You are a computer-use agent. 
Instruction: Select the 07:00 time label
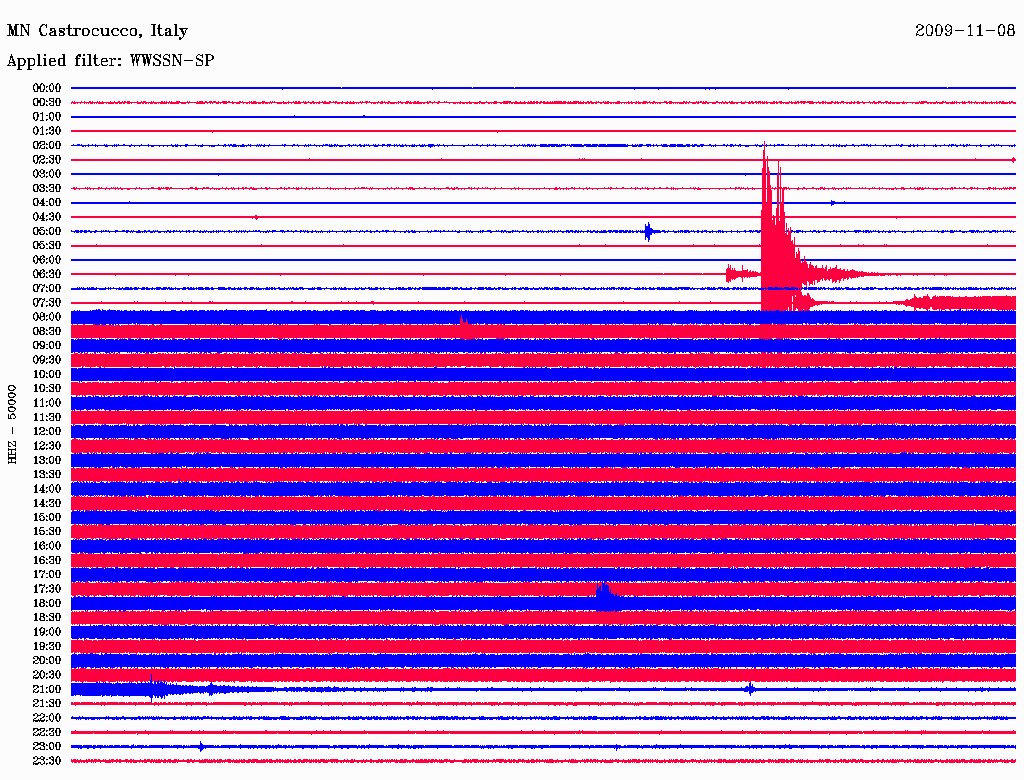coord(47,288)
